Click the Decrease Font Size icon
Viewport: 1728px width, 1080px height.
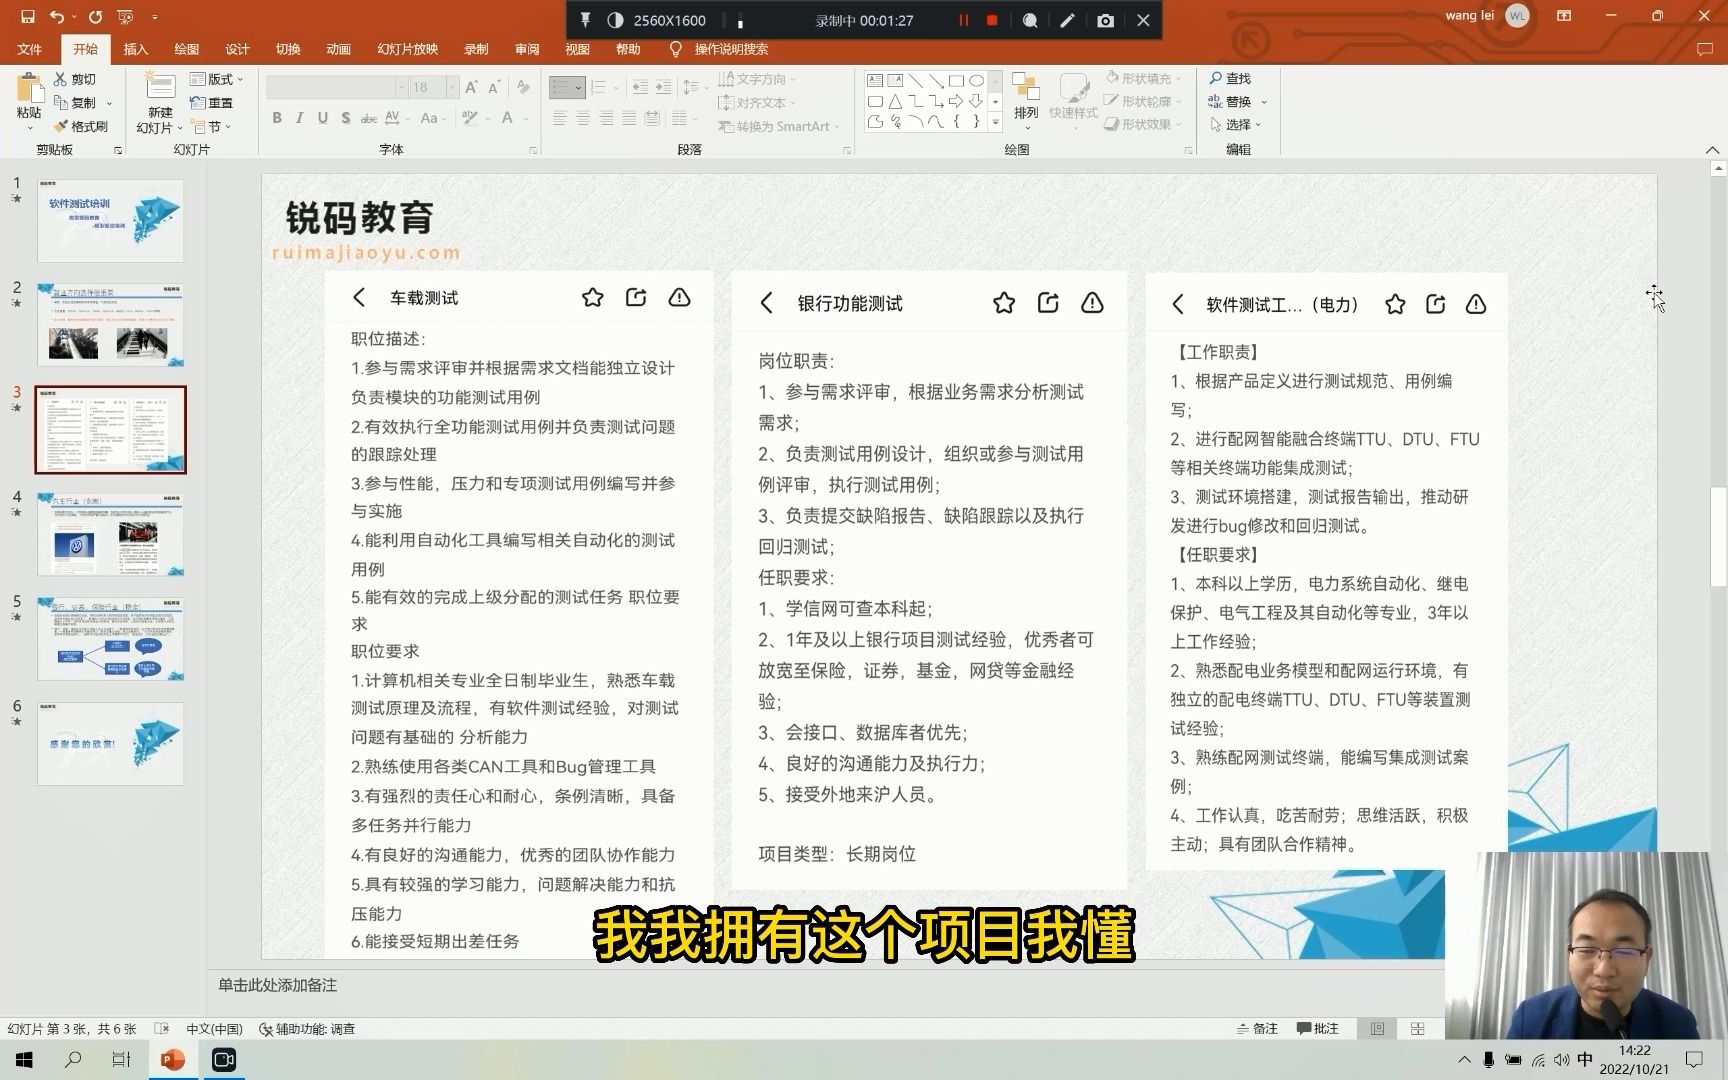point(494,87)
